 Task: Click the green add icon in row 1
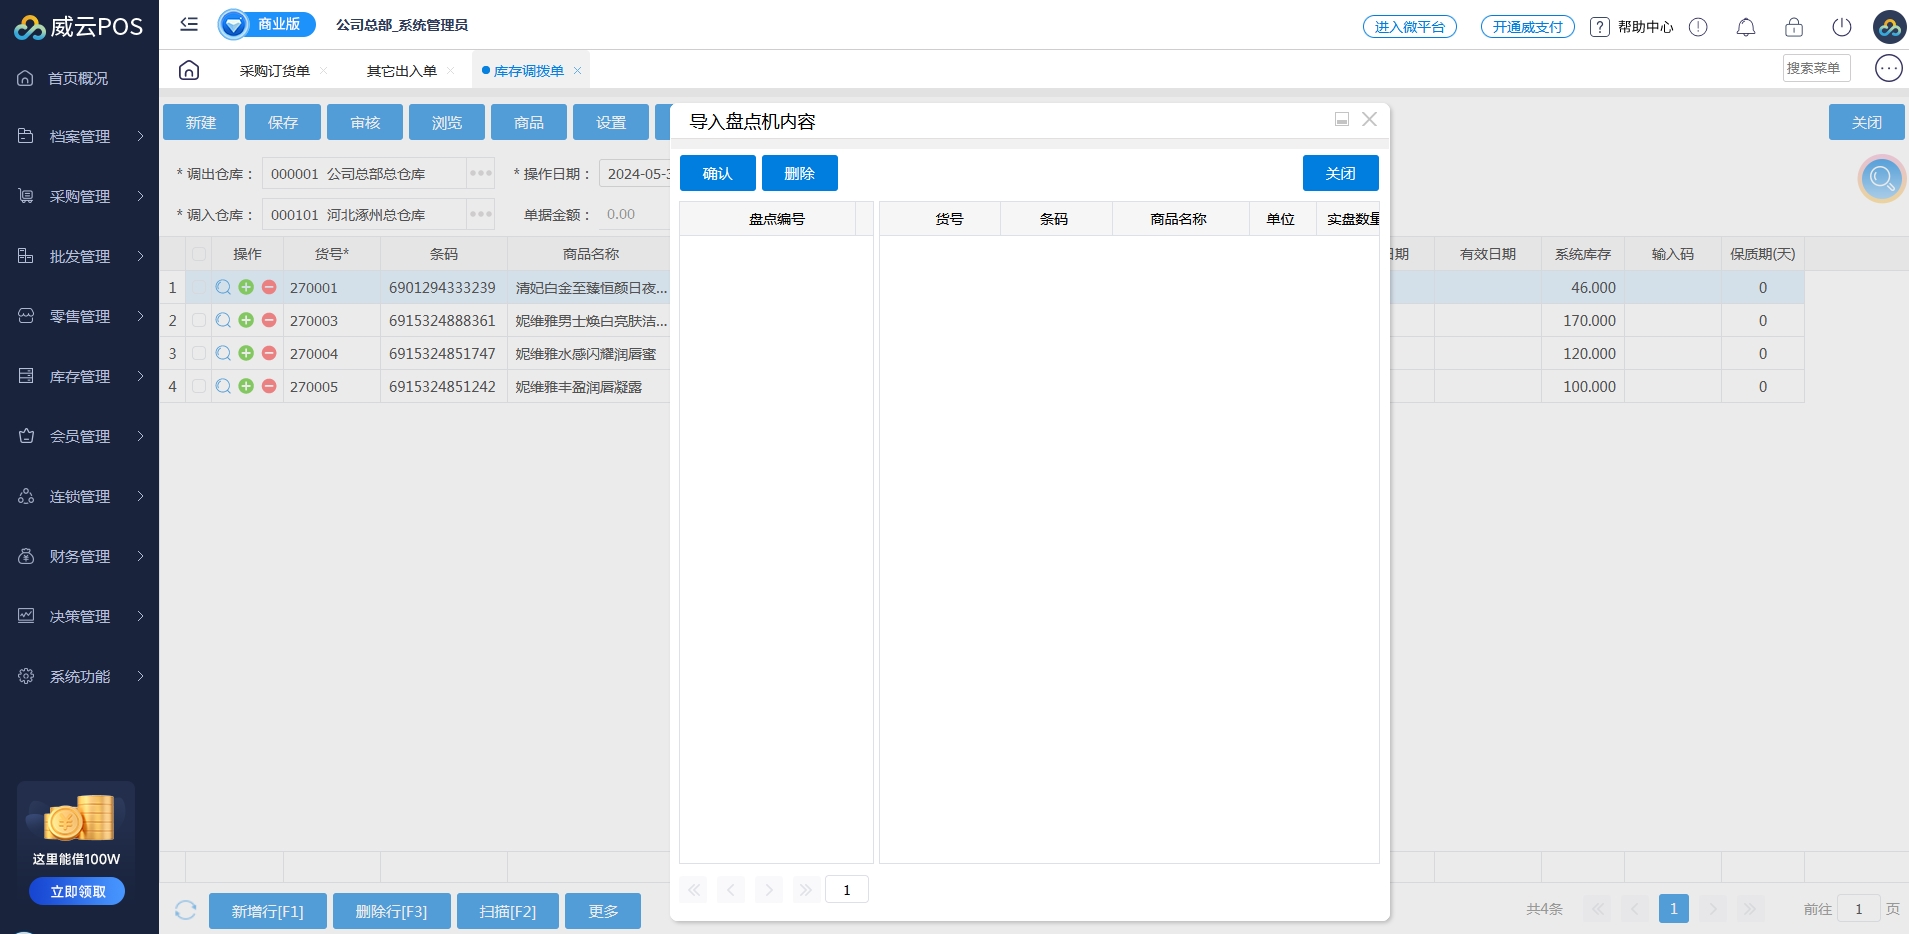click(x=246, y=287)
